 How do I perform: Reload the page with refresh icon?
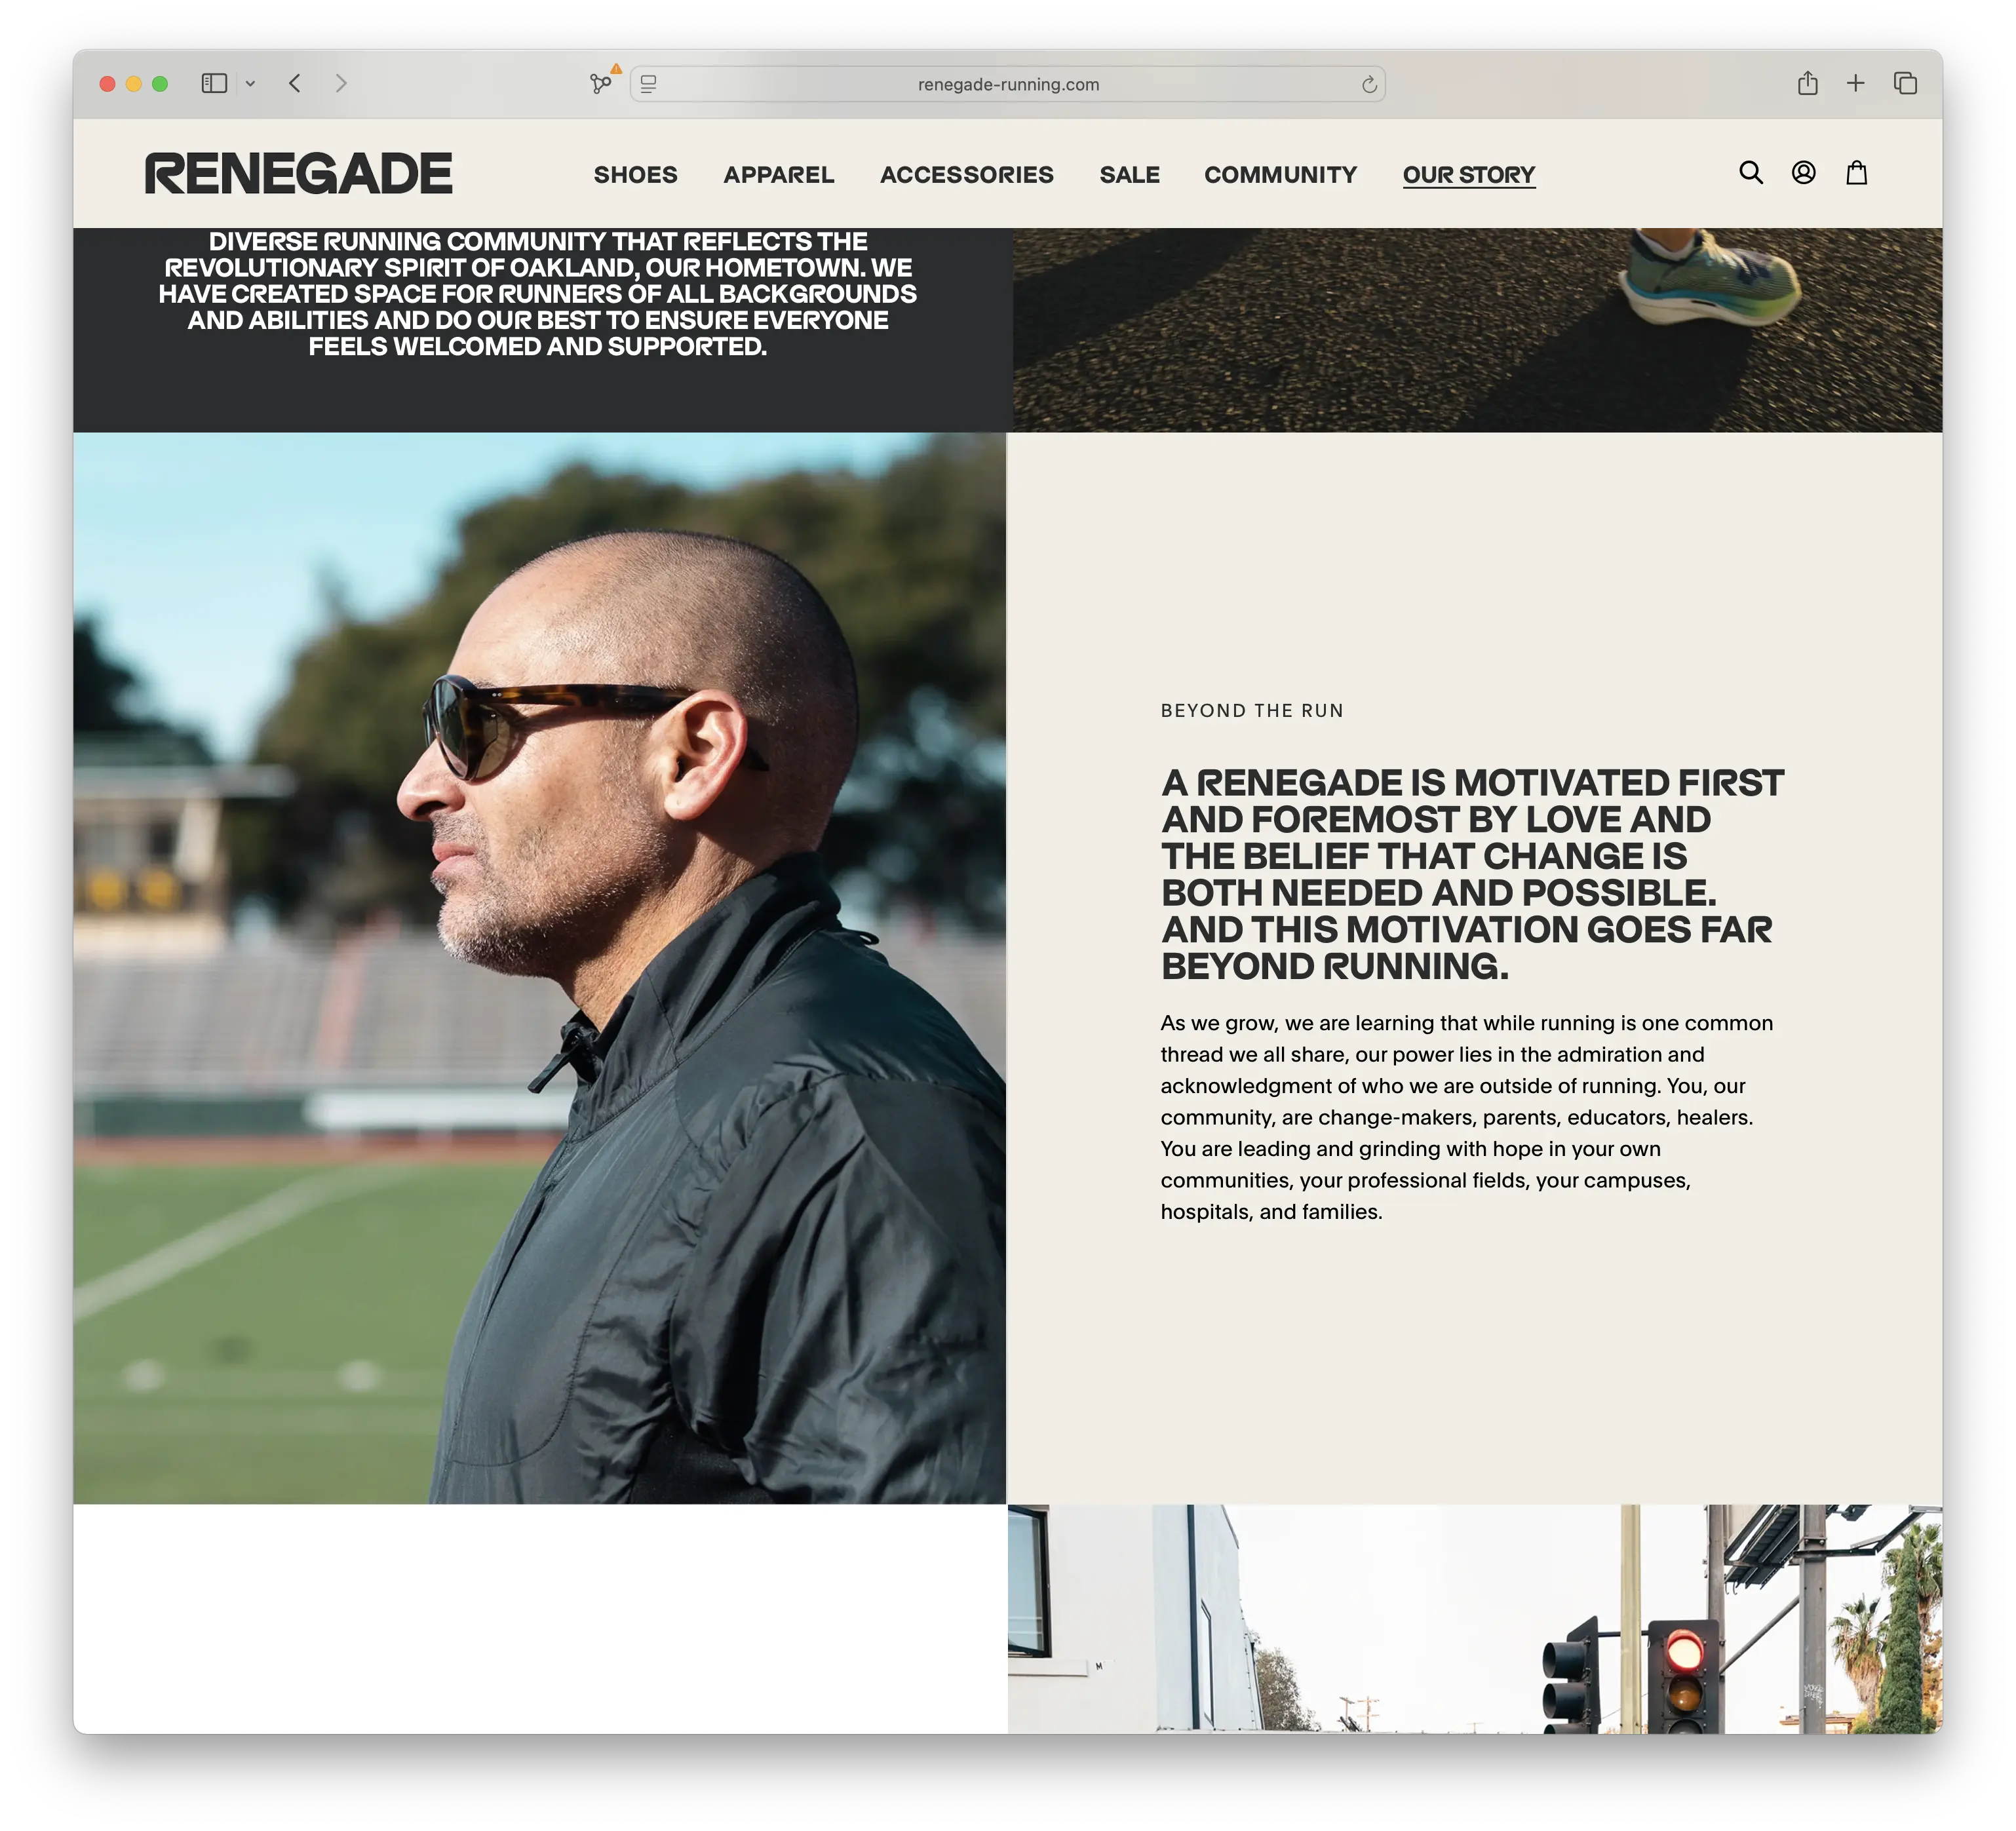1369,85
